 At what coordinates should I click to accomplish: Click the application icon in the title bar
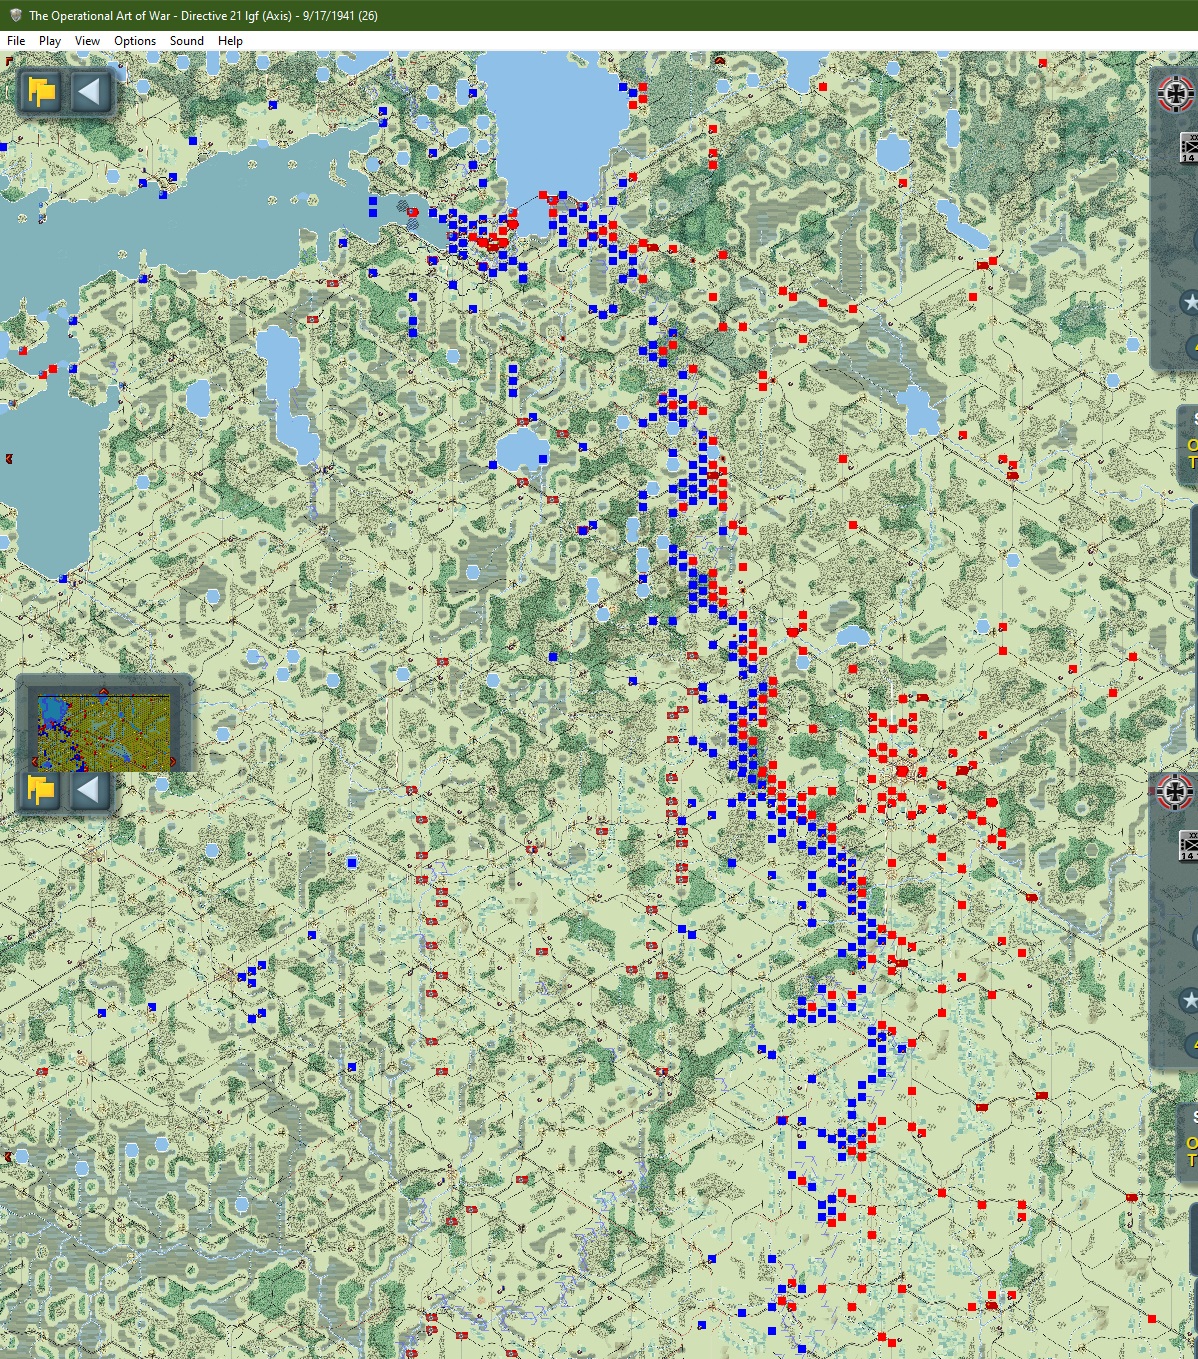[x=15, y=15]
